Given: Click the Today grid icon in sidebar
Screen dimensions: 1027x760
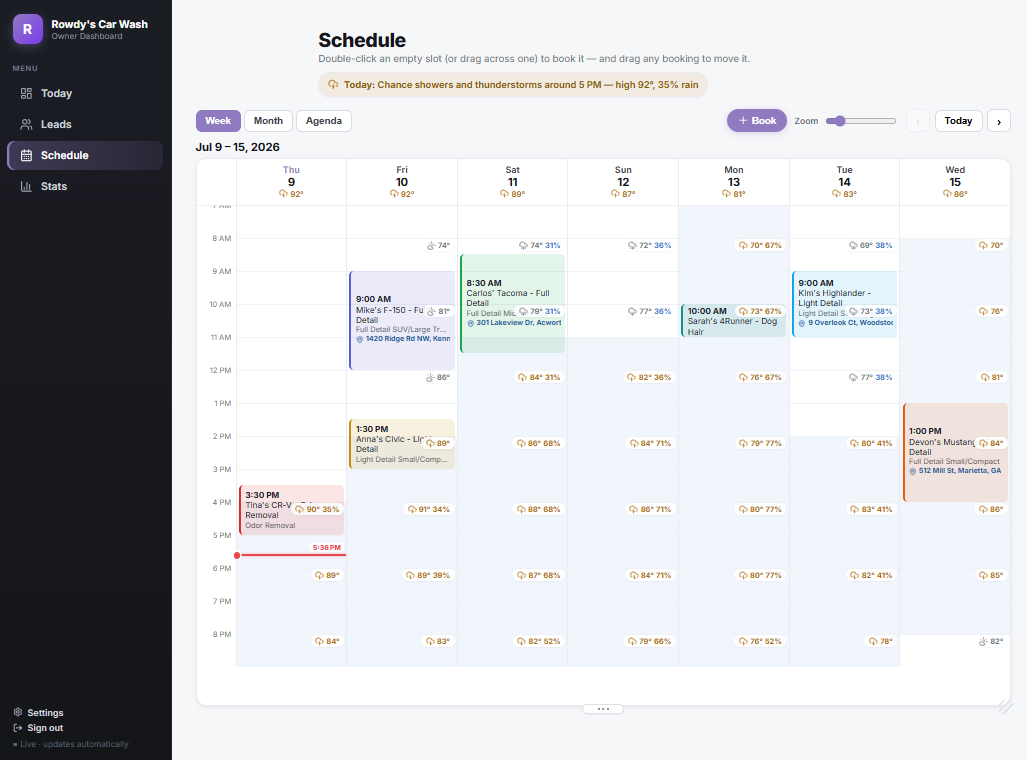Looking at the screenshot, I should [x=26, y=94].
